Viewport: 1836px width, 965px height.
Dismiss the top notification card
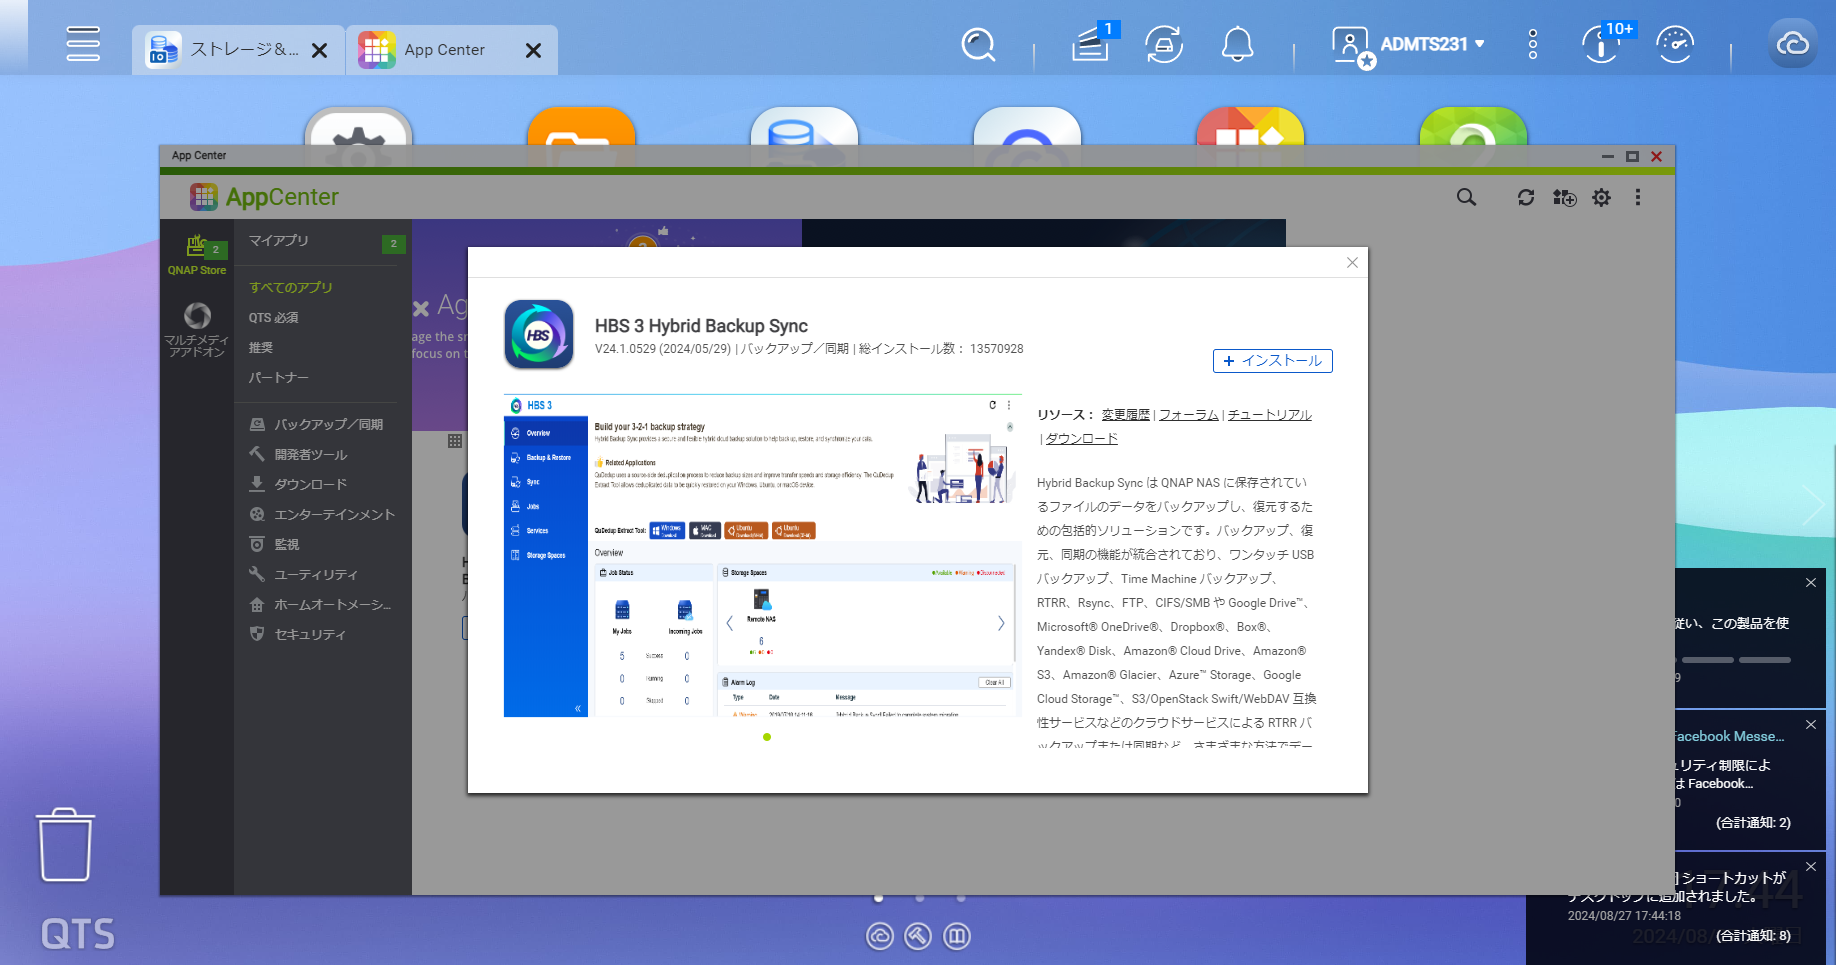click(x=1811, y=582)
